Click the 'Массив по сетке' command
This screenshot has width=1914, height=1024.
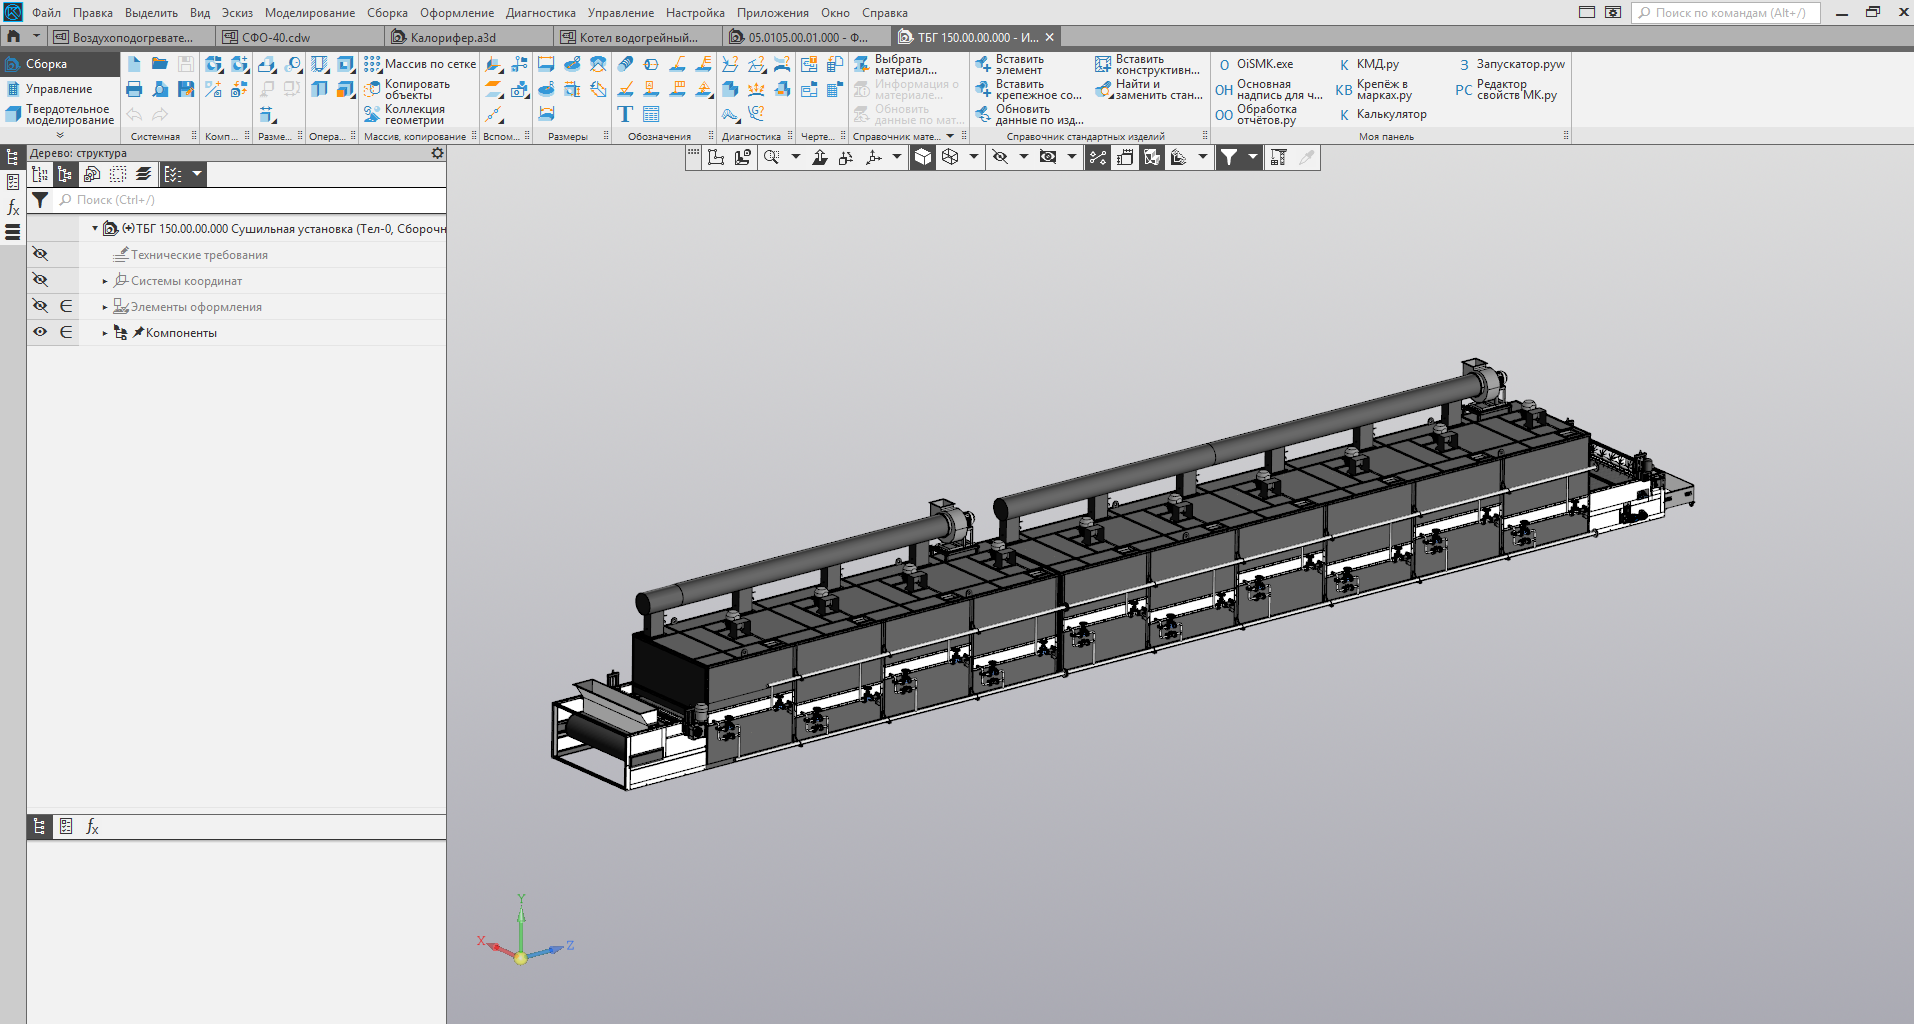tap(420, 64)
